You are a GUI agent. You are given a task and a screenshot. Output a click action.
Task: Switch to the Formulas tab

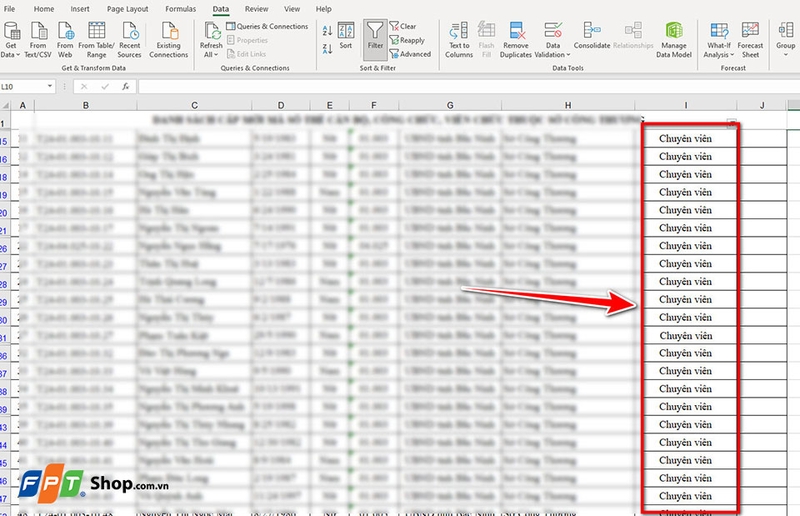[181, 8]
